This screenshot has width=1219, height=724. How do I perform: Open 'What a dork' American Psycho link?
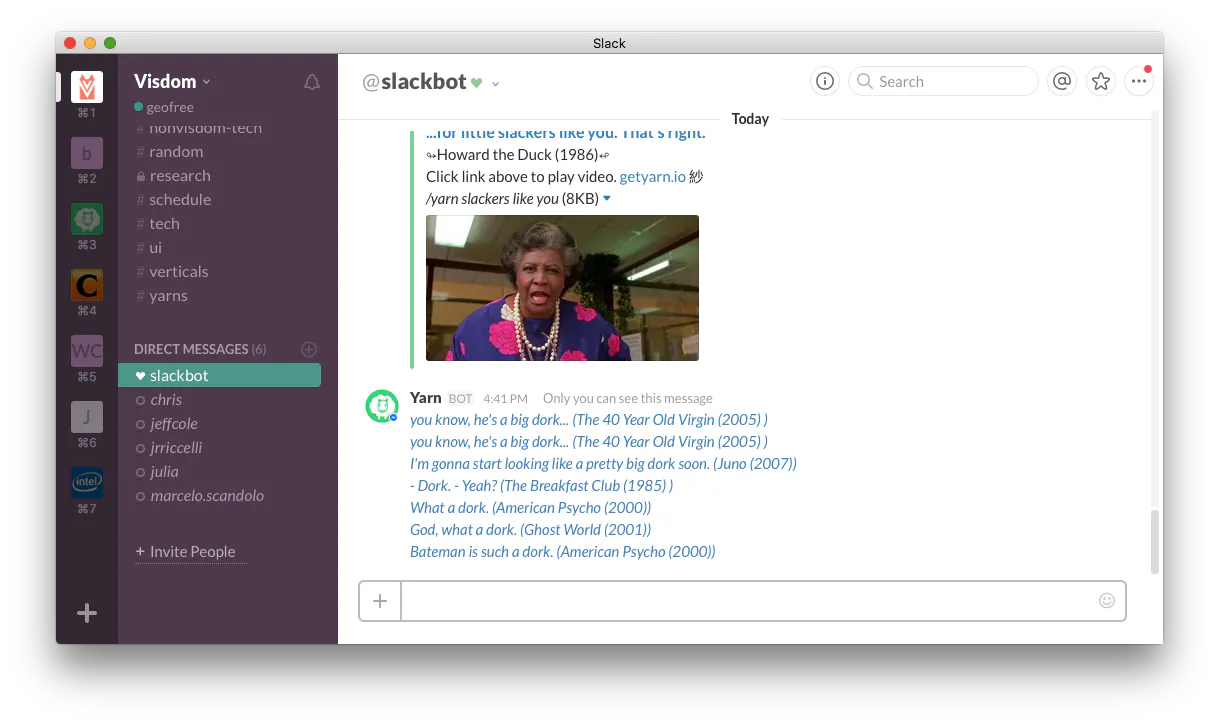click(x=531, y=508)
